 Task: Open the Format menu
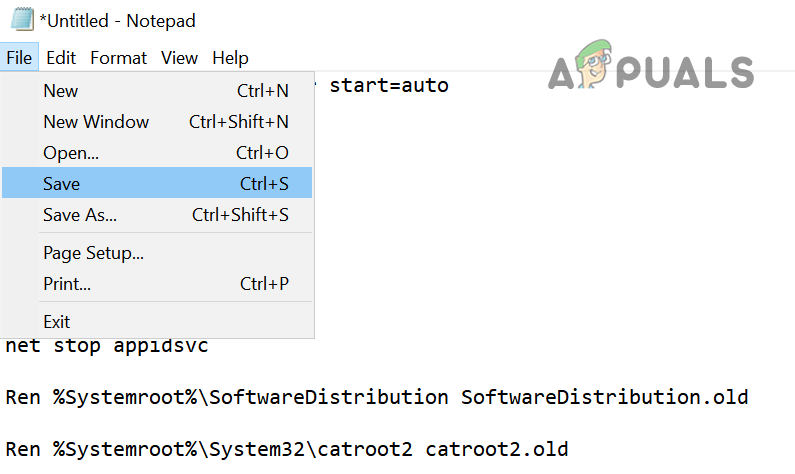pyautogui.click(x=119, y=58)
